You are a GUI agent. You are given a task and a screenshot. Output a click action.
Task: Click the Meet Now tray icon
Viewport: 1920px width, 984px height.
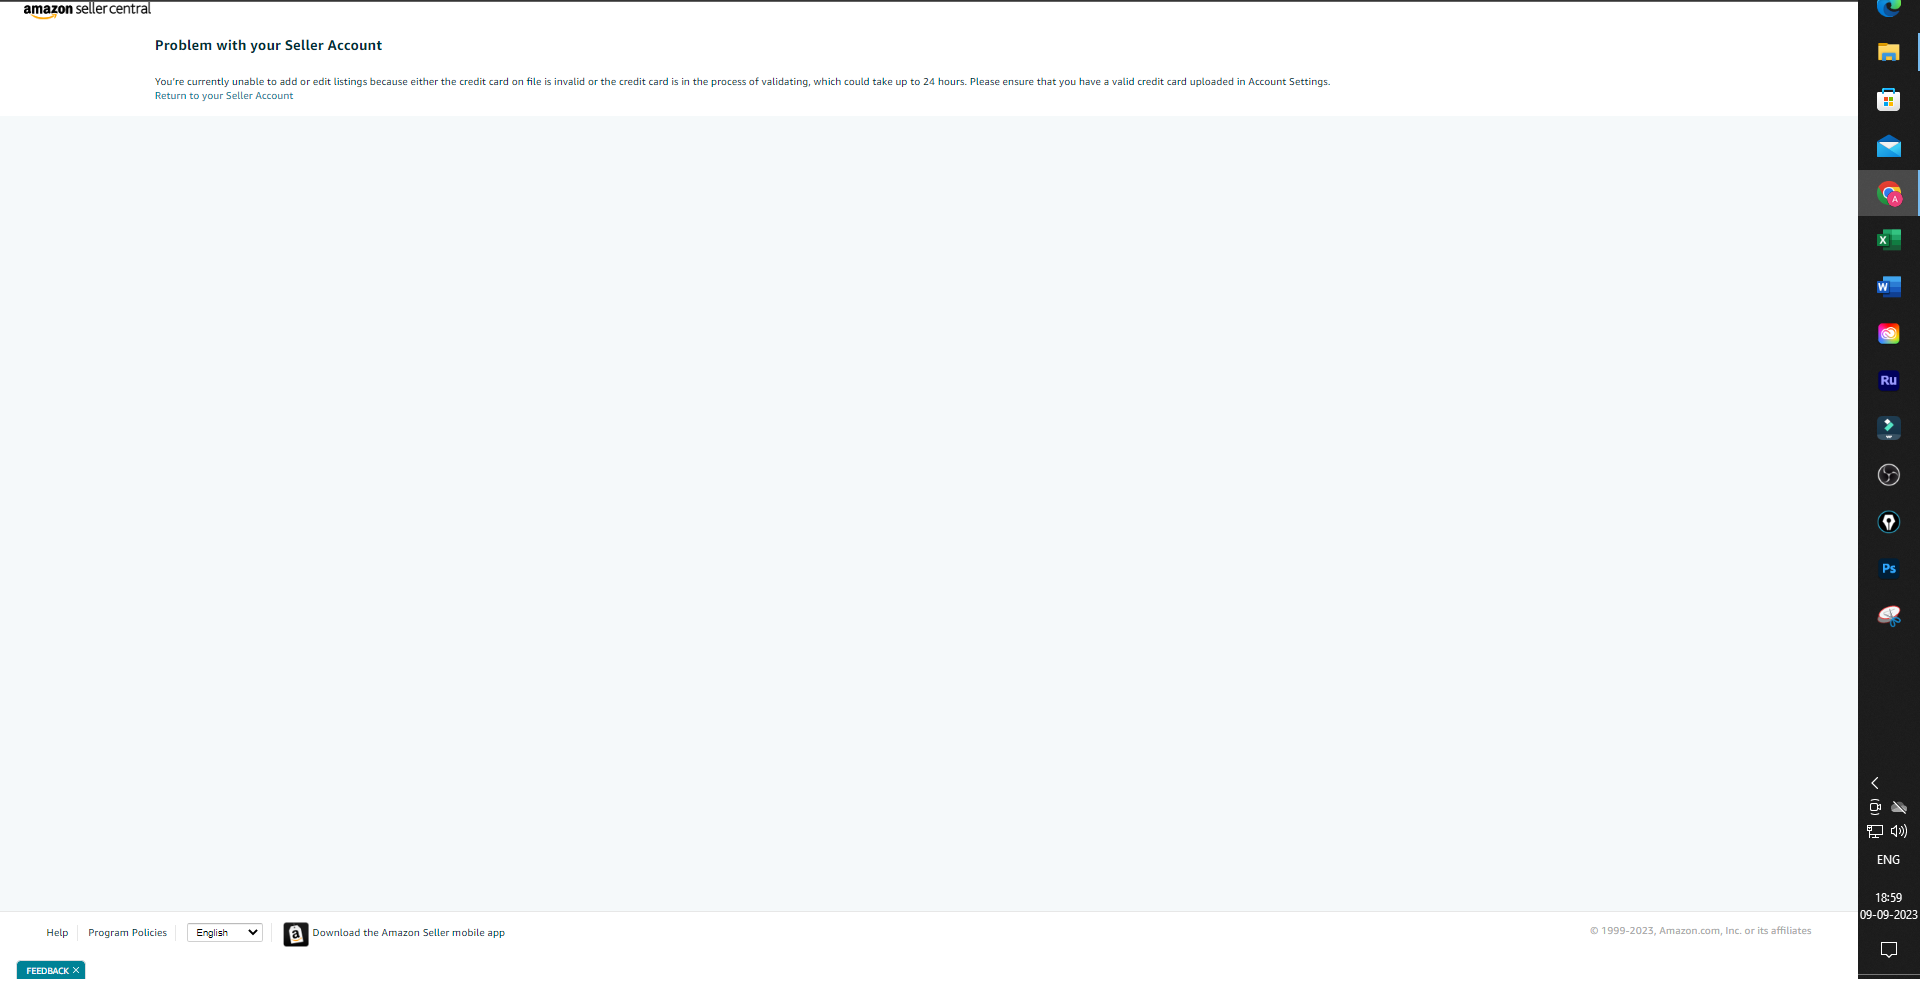(1876, 807)
